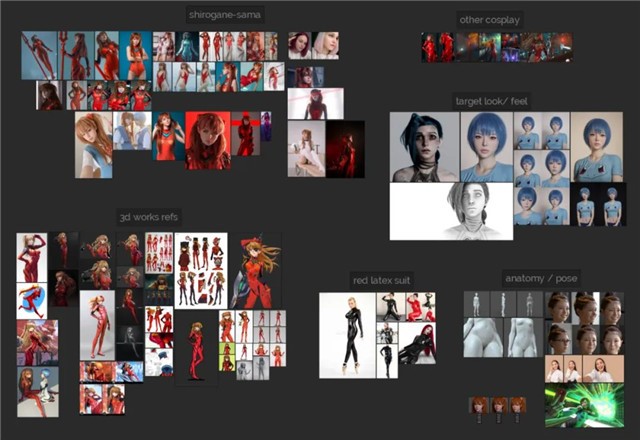Select the white character sheet with multiple outfits
The width and height of the screenshot is (640, 440).
tap(201, 271)
